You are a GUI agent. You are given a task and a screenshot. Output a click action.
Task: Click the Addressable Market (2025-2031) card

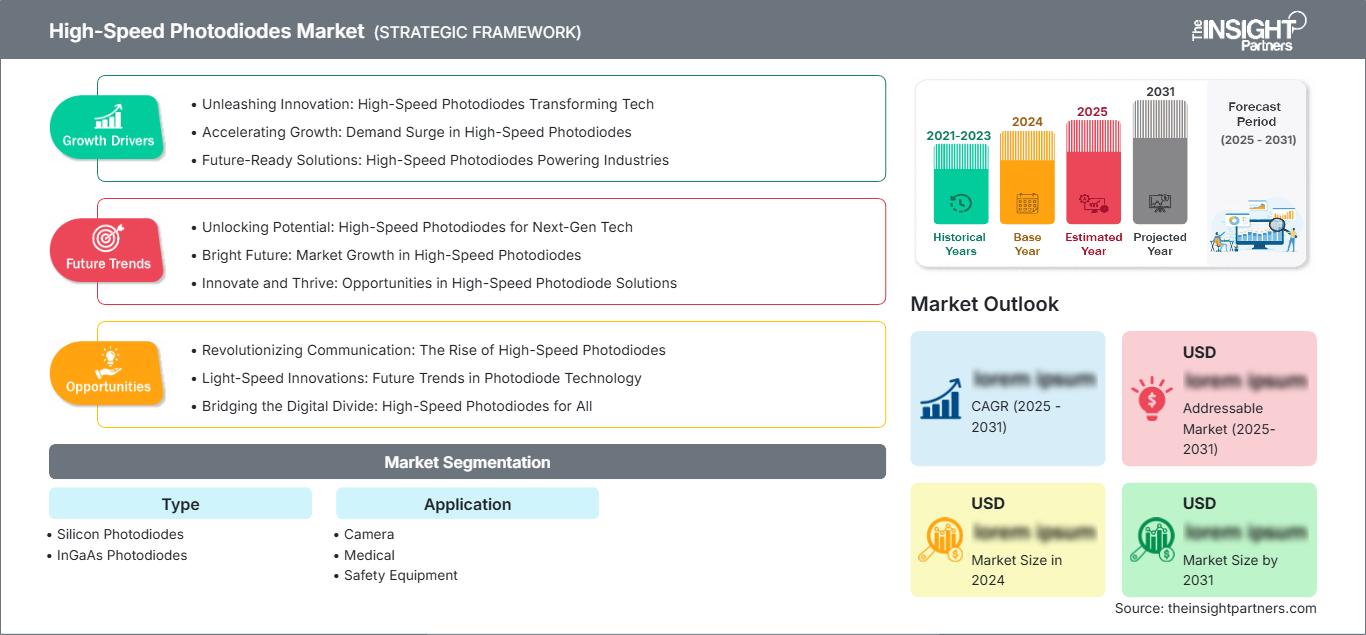1219,398
